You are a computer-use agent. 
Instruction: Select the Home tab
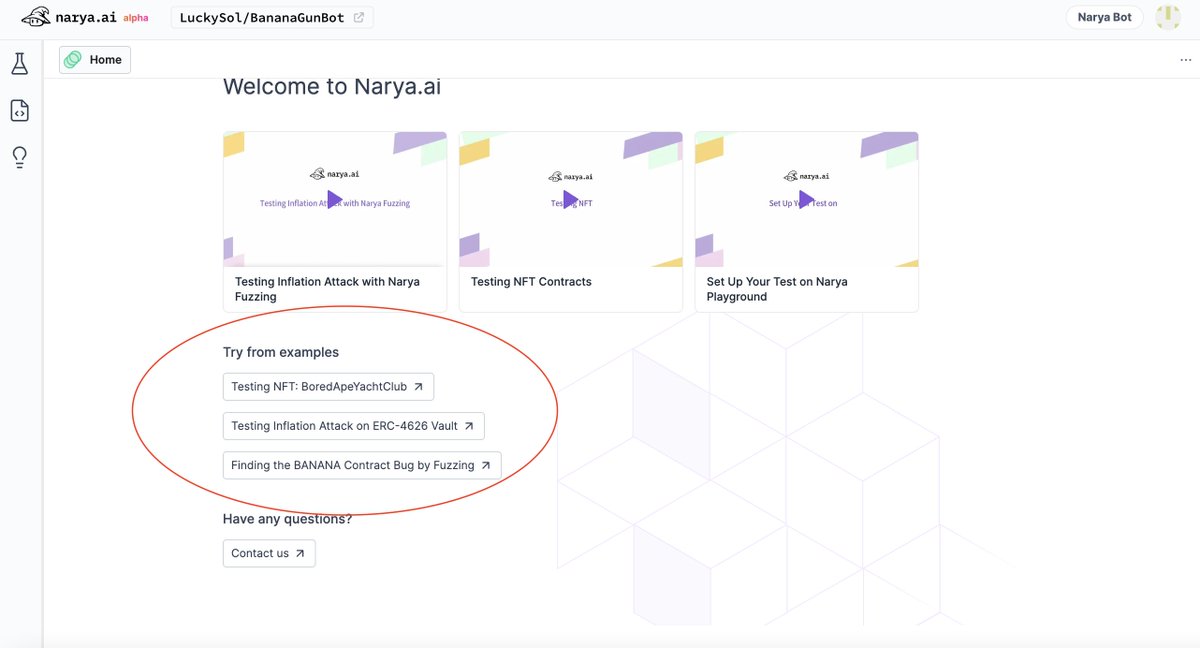point(95,60)
